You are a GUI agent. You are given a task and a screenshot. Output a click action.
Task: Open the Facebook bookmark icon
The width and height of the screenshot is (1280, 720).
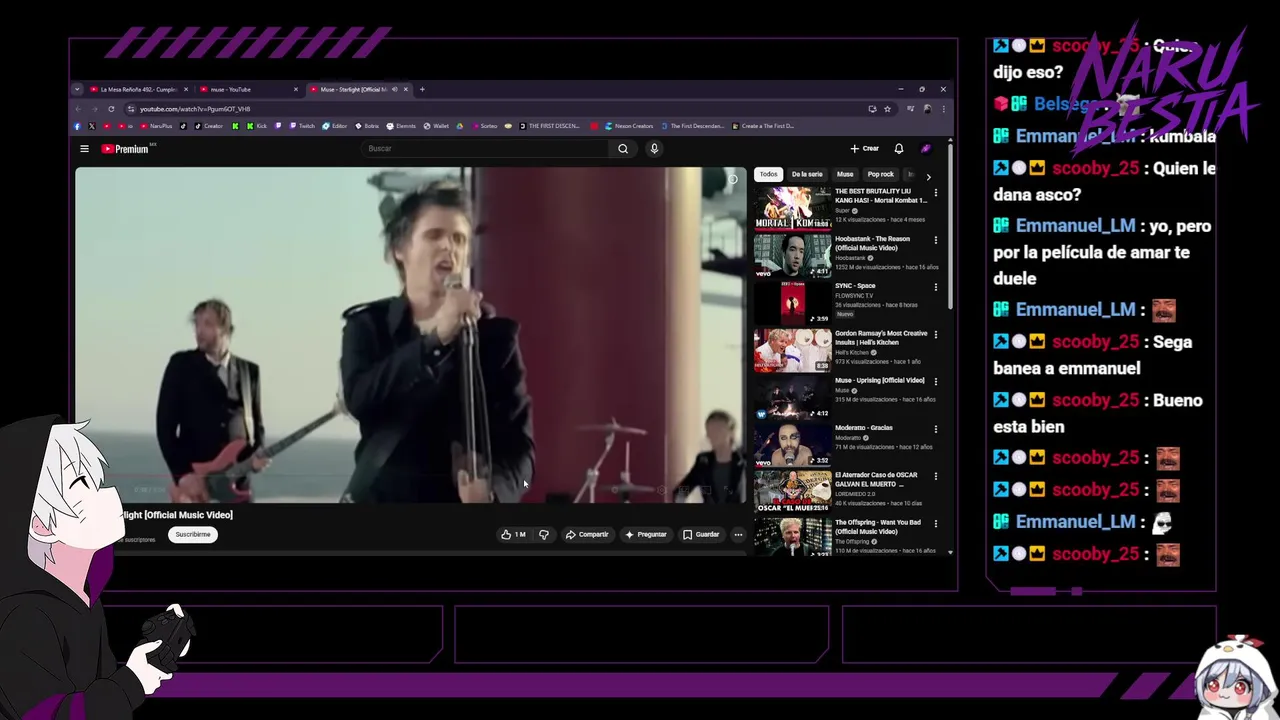pos(78,126)
